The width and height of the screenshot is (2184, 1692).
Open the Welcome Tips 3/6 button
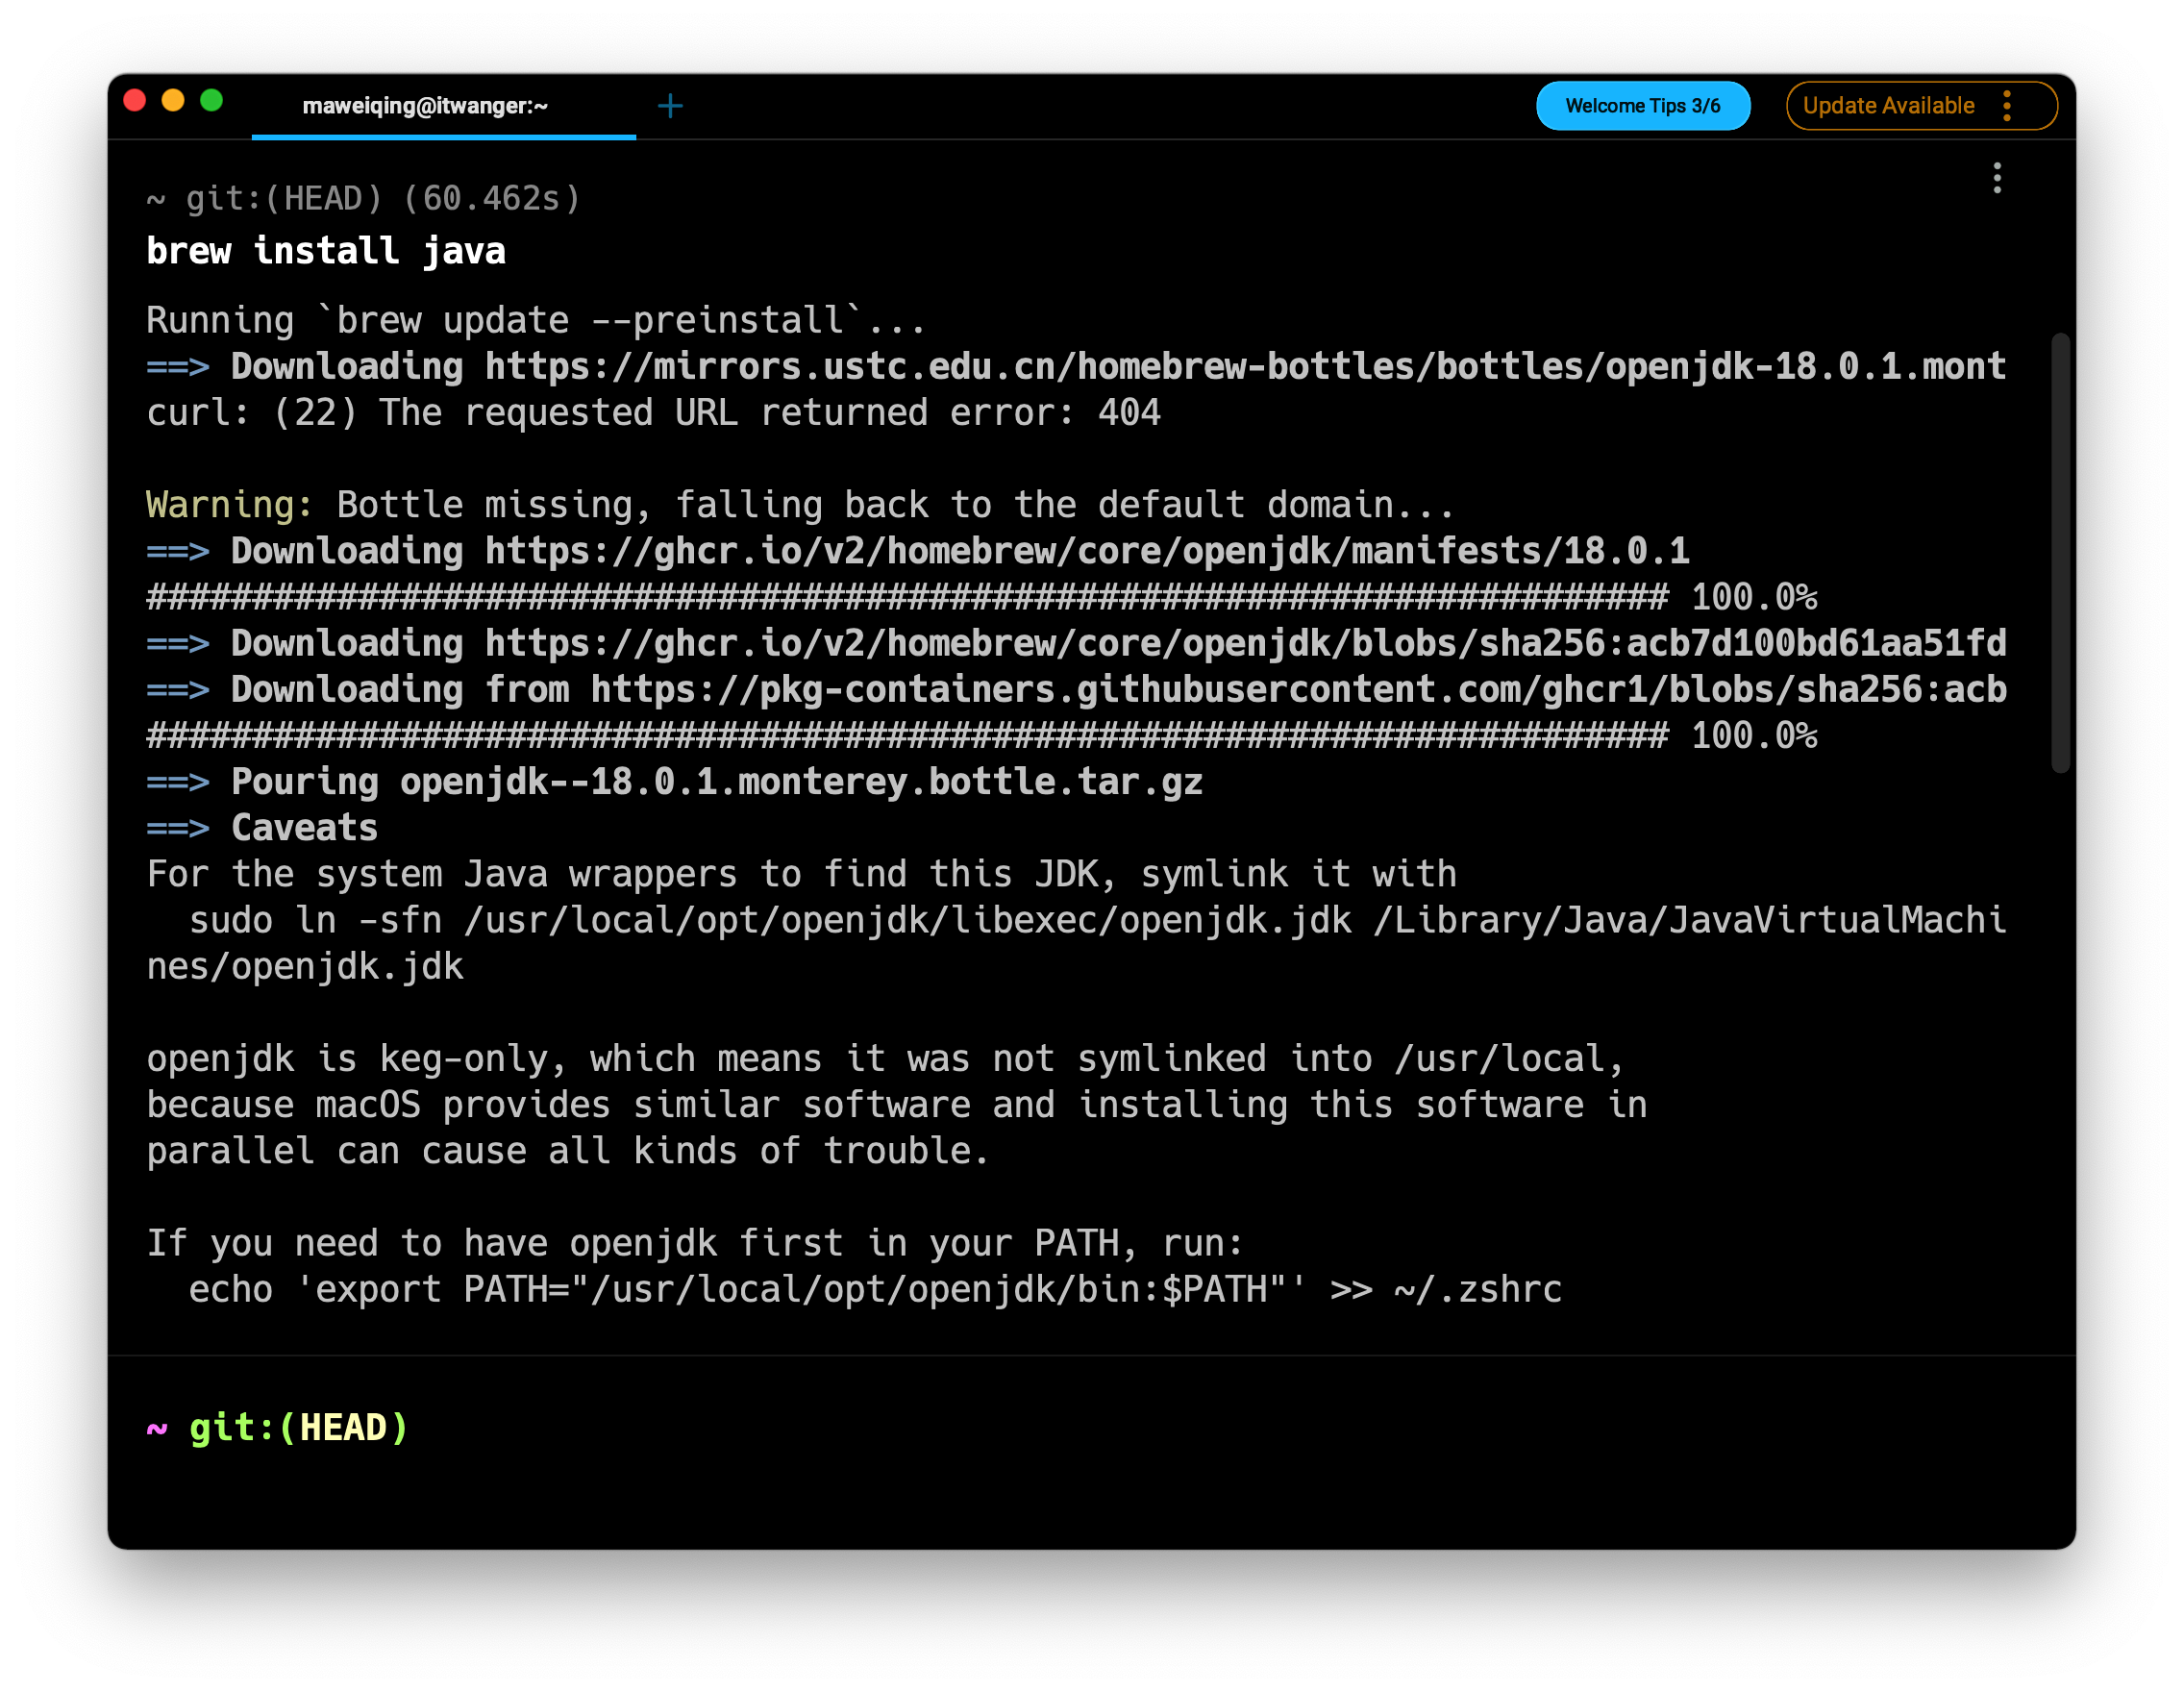[x=1642, y=106]
